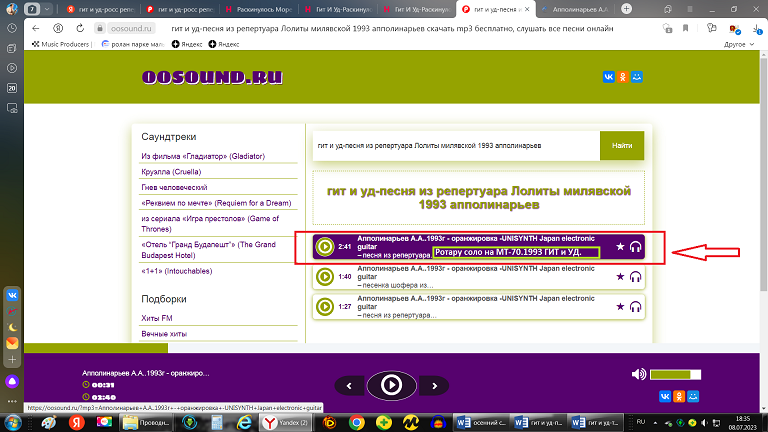The height and width of the screenshot is (432, 768).
Task: Click the oosound.ru address field
Action: (x=131, y=28)
